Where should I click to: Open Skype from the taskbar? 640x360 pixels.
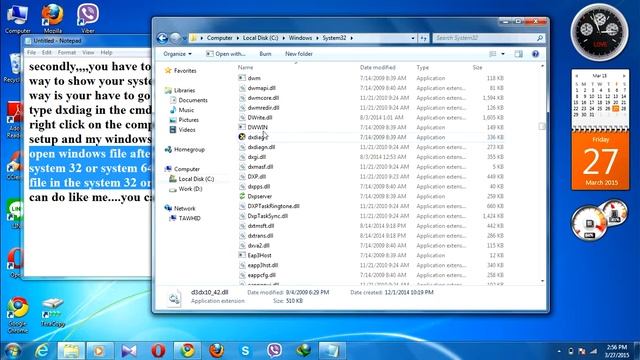tap(245, 351)
